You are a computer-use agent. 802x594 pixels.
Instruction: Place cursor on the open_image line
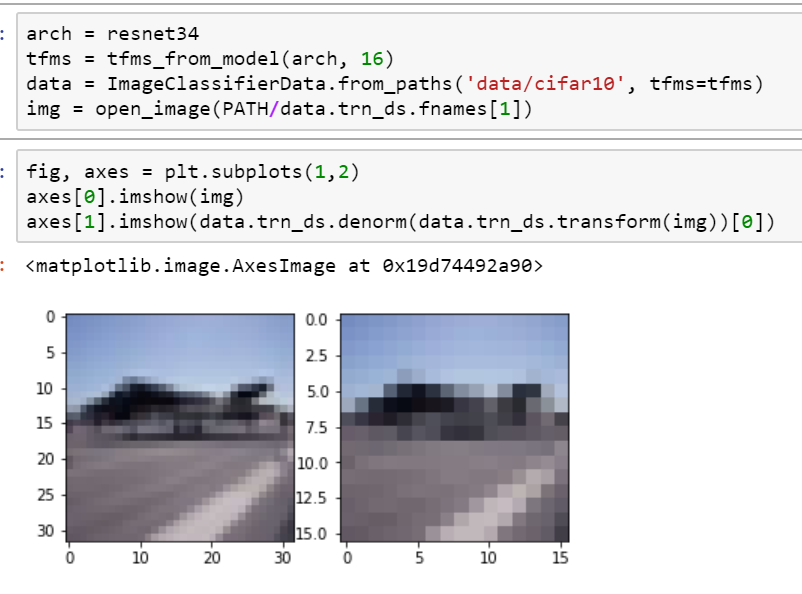(x=280, y=109)
